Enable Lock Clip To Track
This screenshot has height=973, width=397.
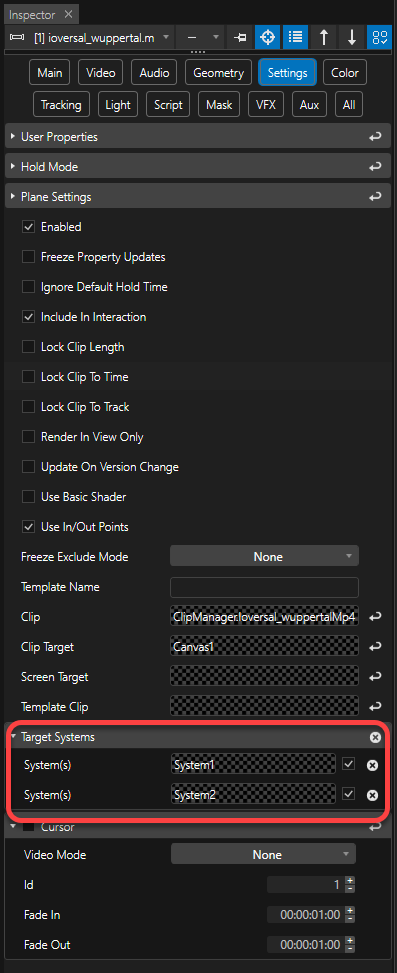click(x=29, y=406)
